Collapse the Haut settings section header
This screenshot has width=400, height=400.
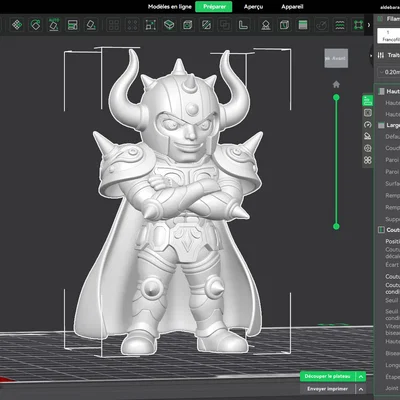pyautogui.click(x=388, y=91)
